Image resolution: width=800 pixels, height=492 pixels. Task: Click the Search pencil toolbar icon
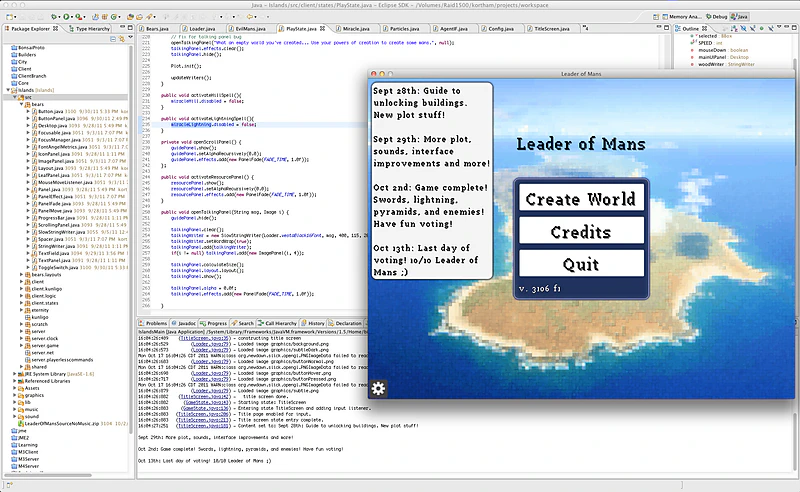click(149, 17)
